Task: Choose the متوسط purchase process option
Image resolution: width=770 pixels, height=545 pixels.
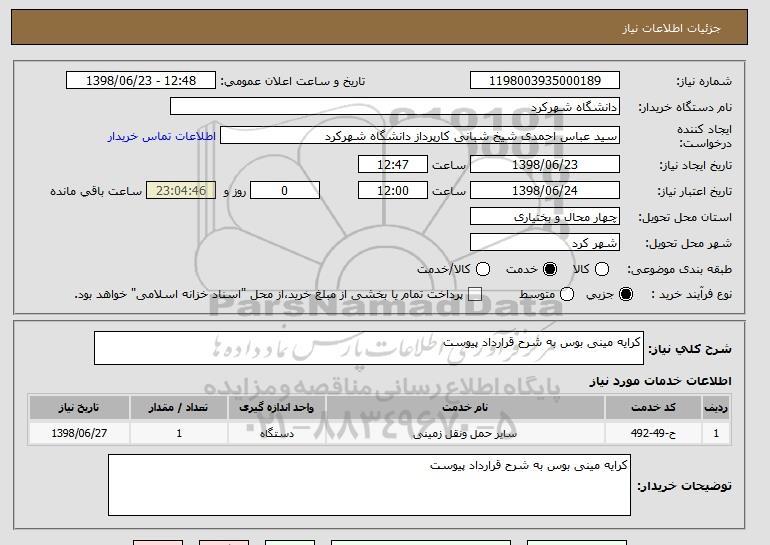Action: tap(567, 294)
